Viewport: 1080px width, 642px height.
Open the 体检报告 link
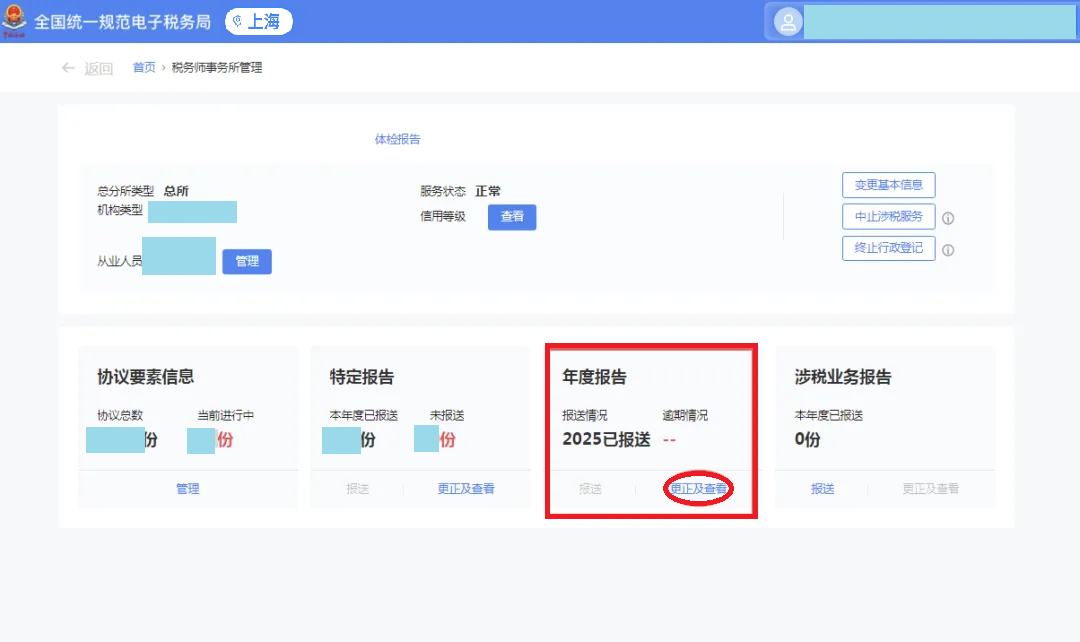point(397,139)
